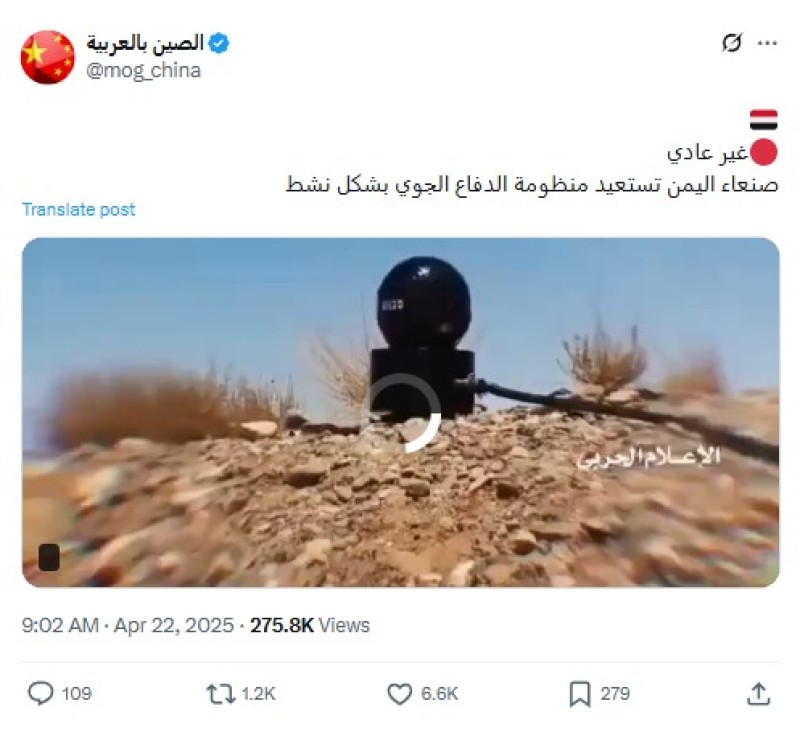Bookmark the post
Screen dimensions: 800x732
580,694
